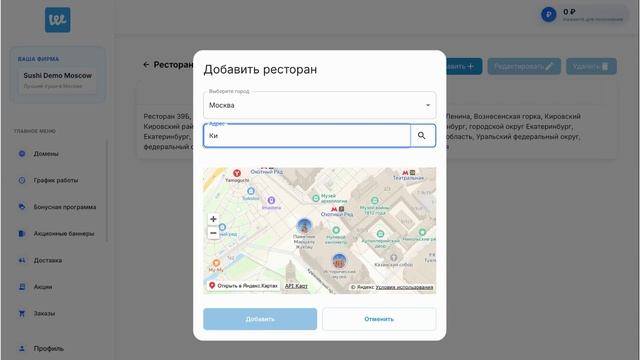Open Акционные баннеры menu item
The height and width of the screenshot is (360, 640).
click(x=64, y=233)
